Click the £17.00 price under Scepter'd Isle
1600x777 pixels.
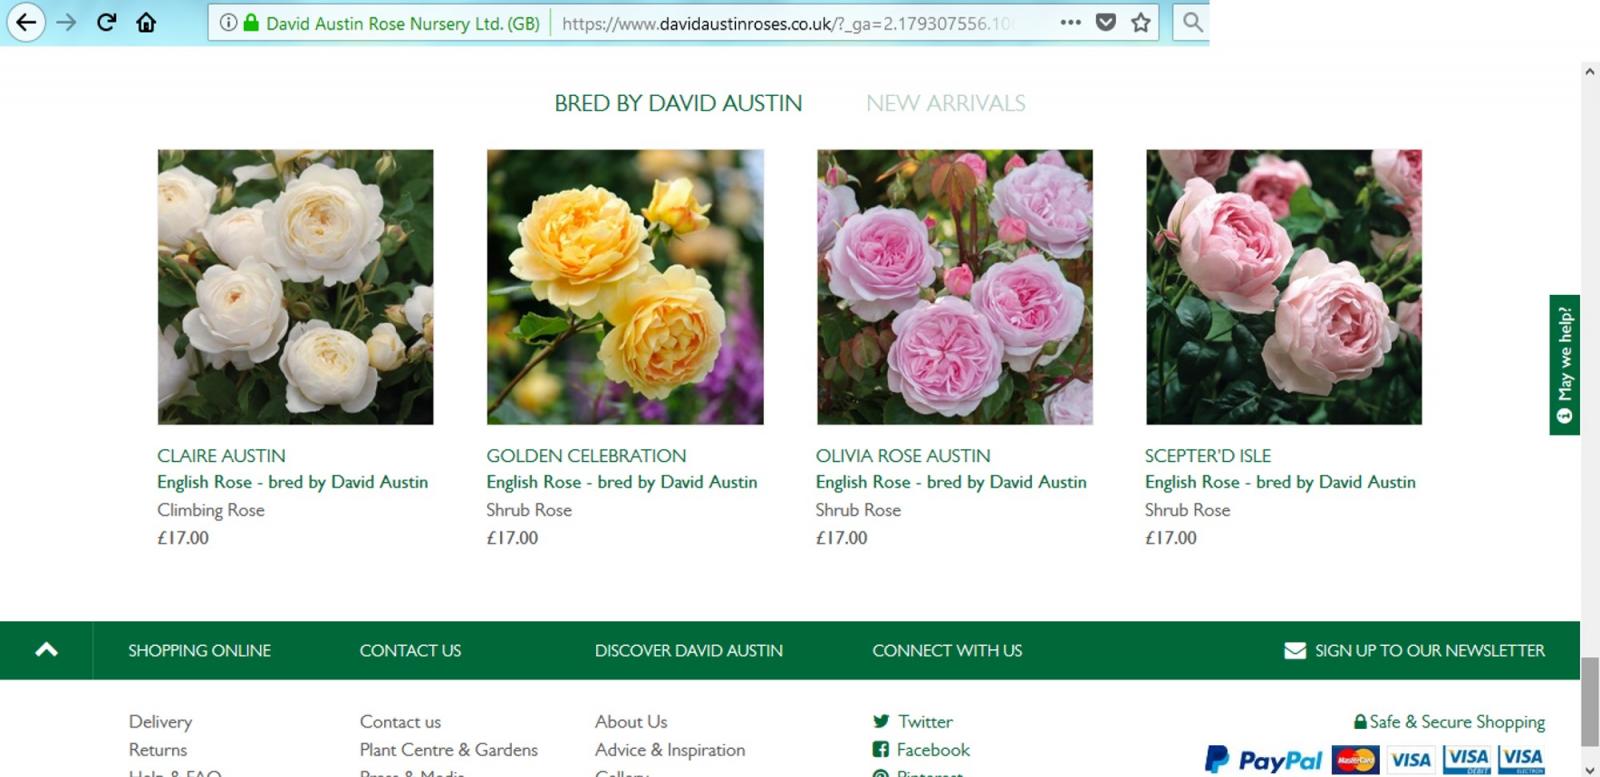(x=1170, y=538)
